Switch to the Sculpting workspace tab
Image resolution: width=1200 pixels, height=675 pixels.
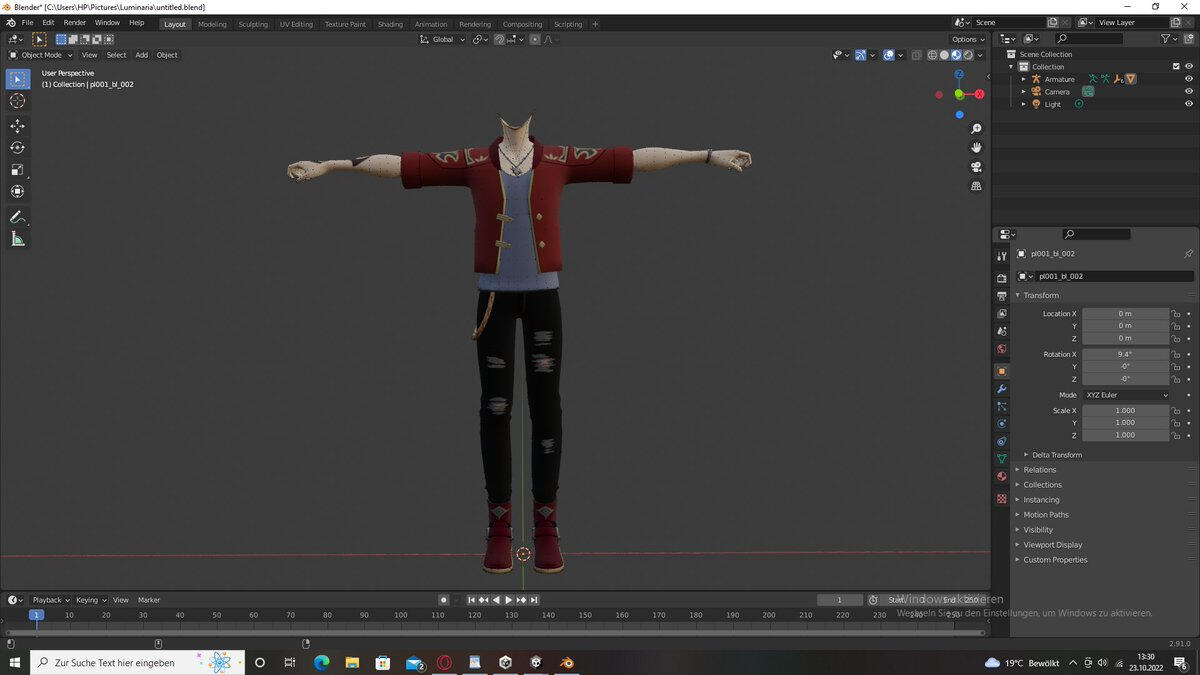tap(253, 24)
